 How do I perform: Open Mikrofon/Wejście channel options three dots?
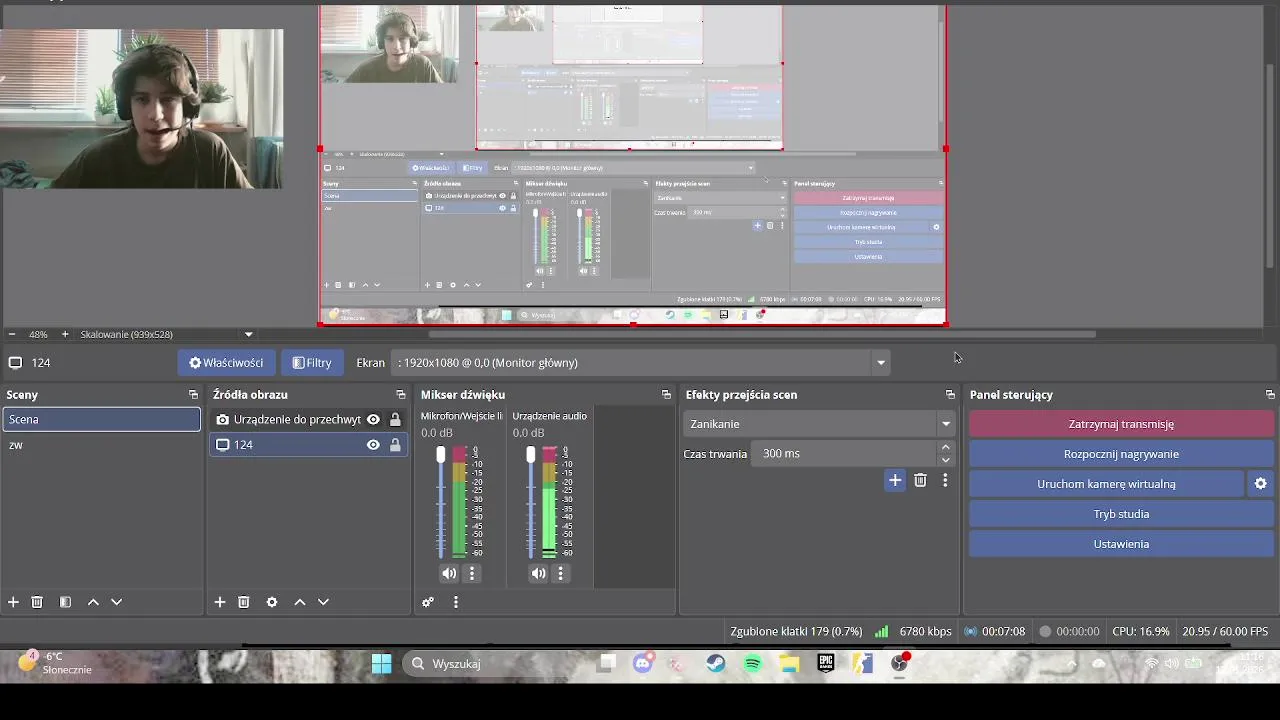pyautogui.click(x=472, y=573)
